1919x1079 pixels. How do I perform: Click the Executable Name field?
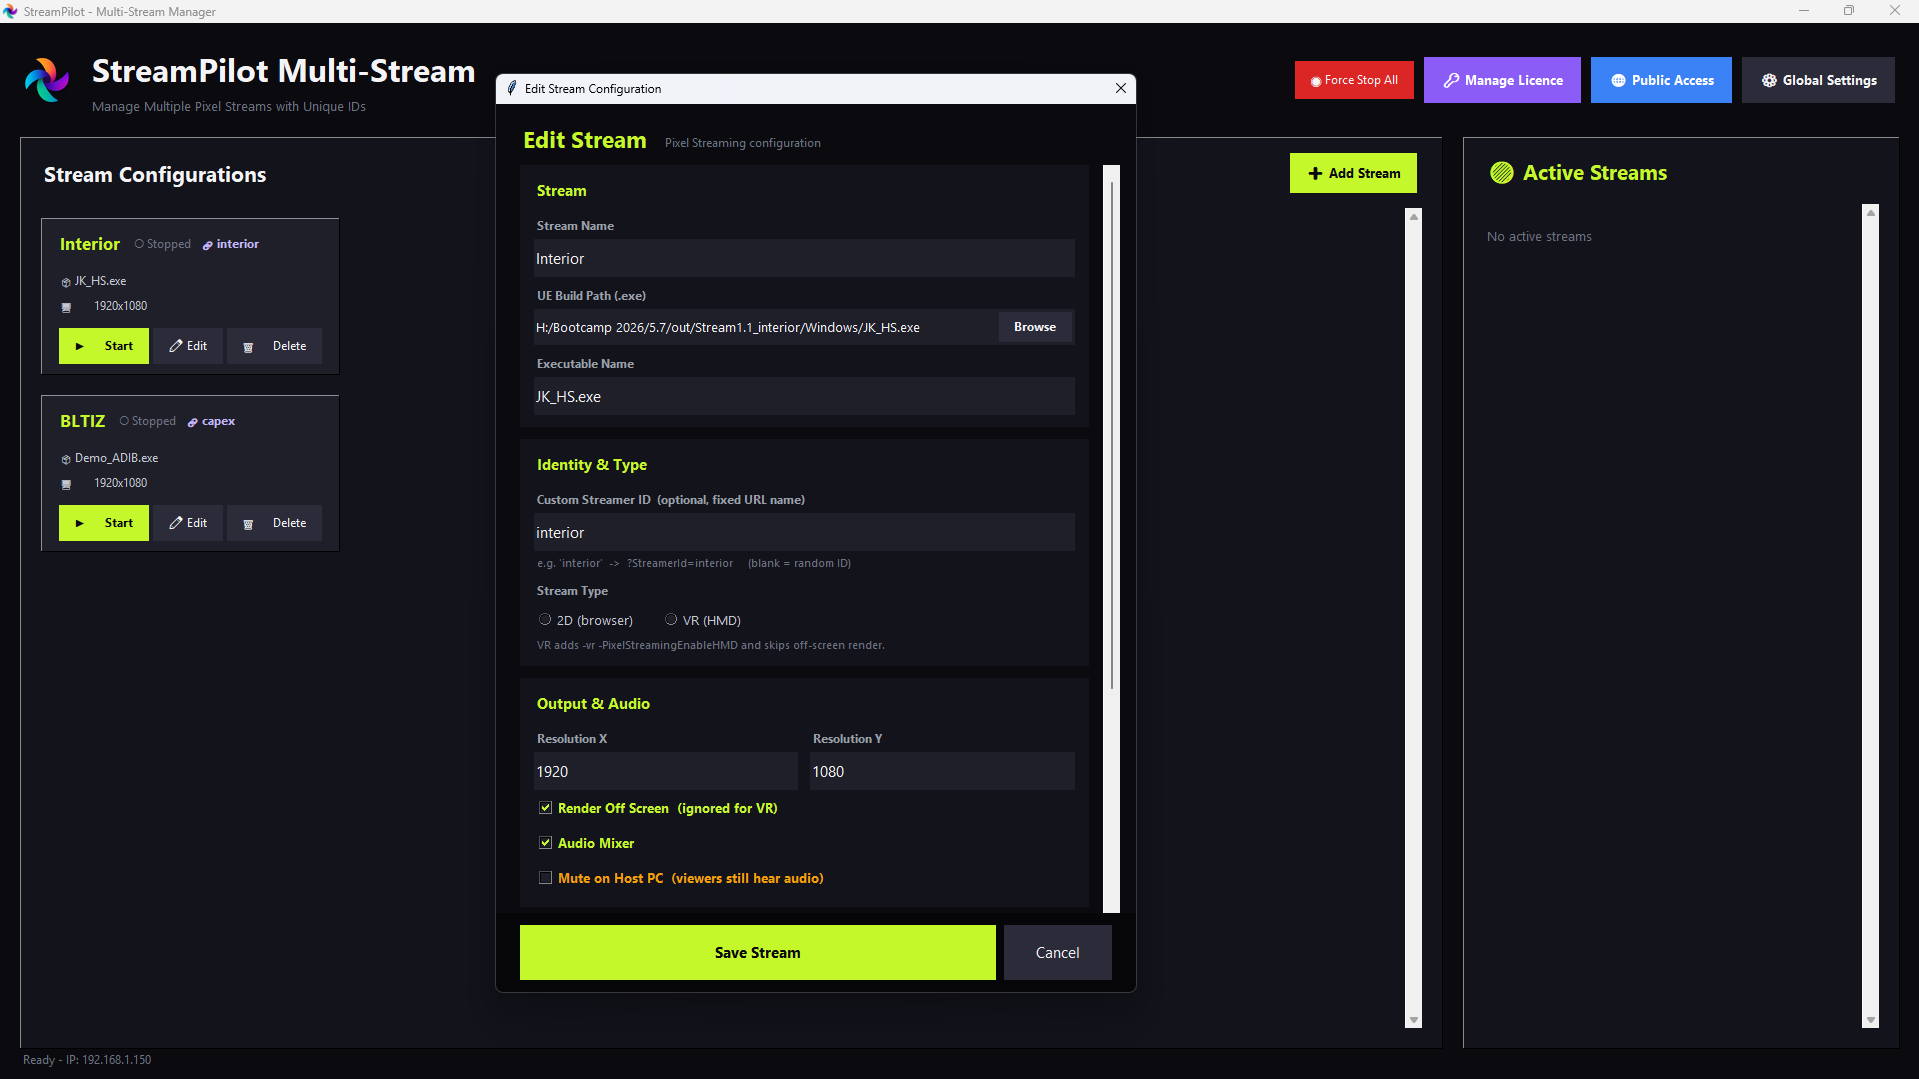(x=804, y=396)
